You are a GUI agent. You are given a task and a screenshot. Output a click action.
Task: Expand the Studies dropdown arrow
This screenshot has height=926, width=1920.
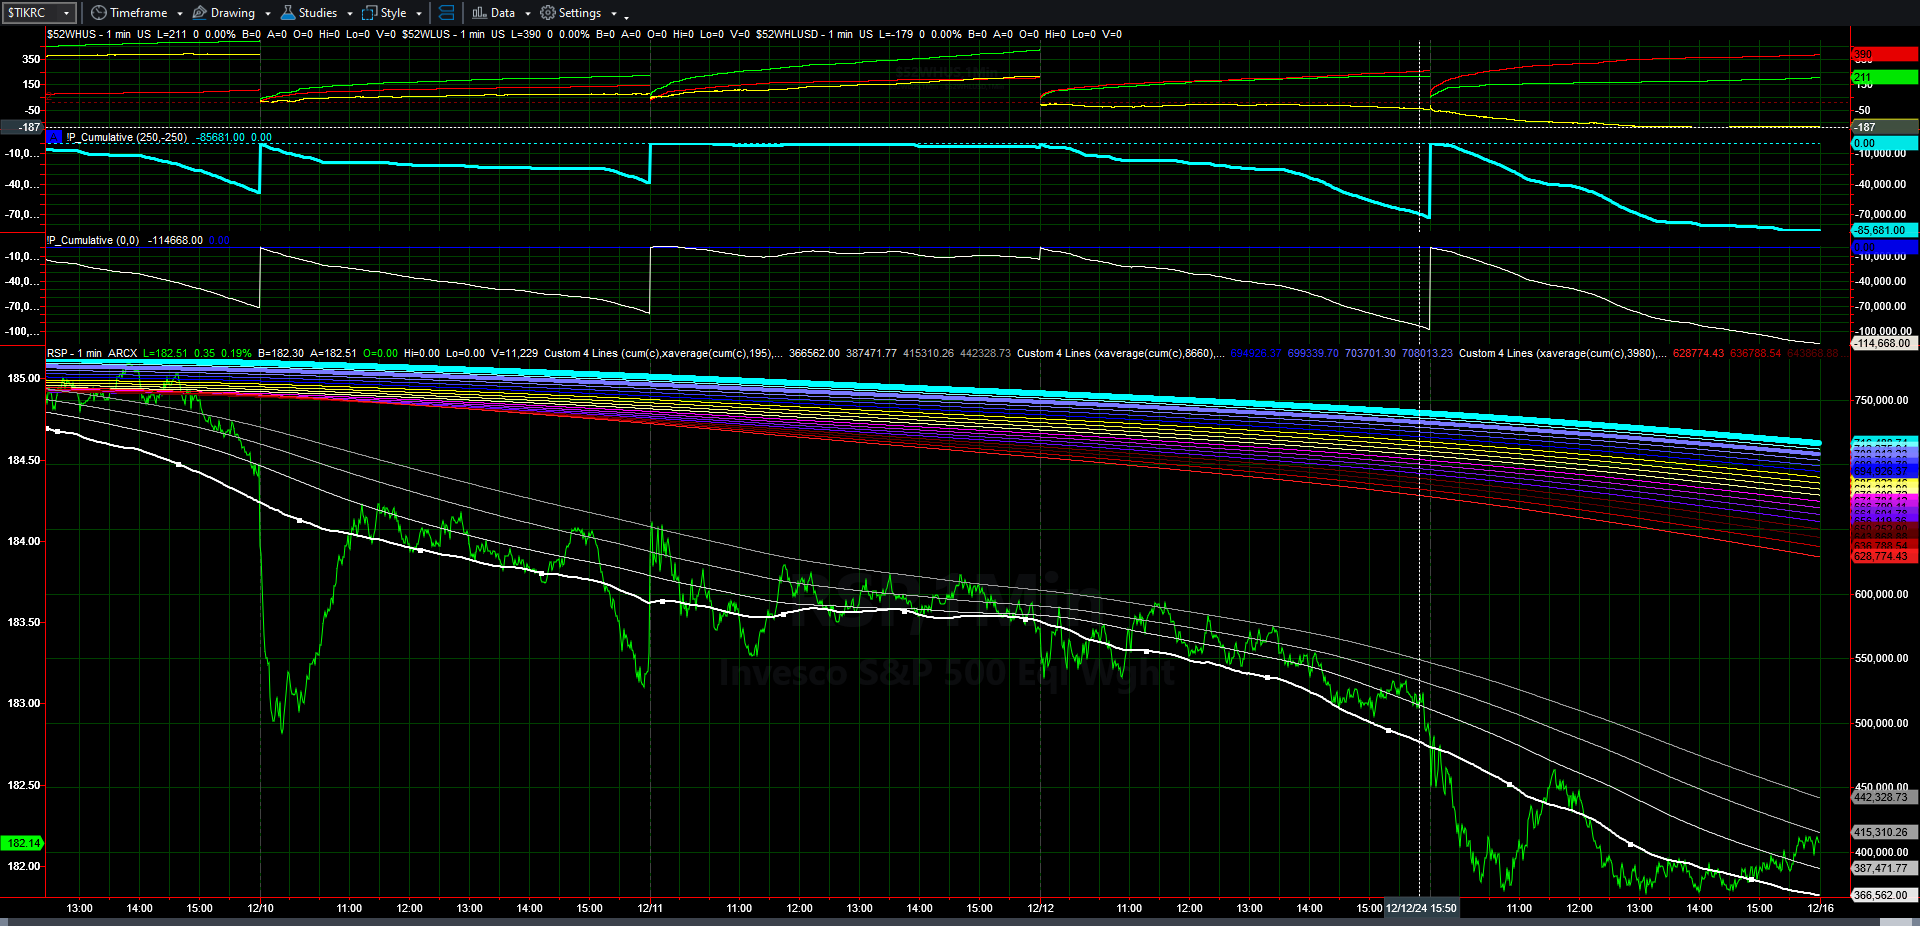[x=350, y=14]
